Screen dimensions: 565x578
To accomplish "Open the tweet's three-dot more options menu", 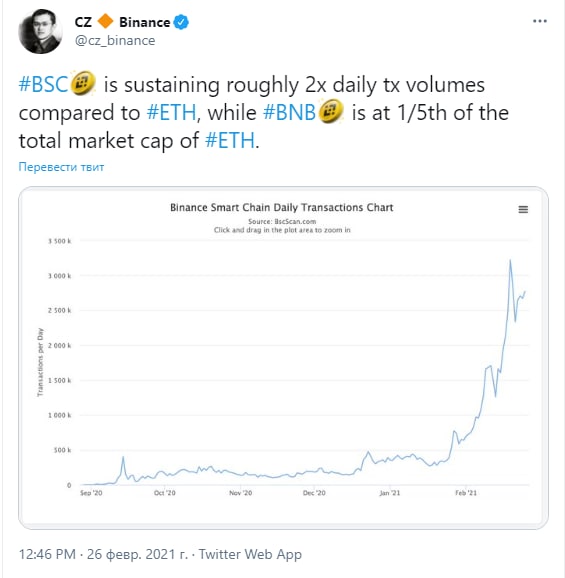I will click(x=540, y=21).
